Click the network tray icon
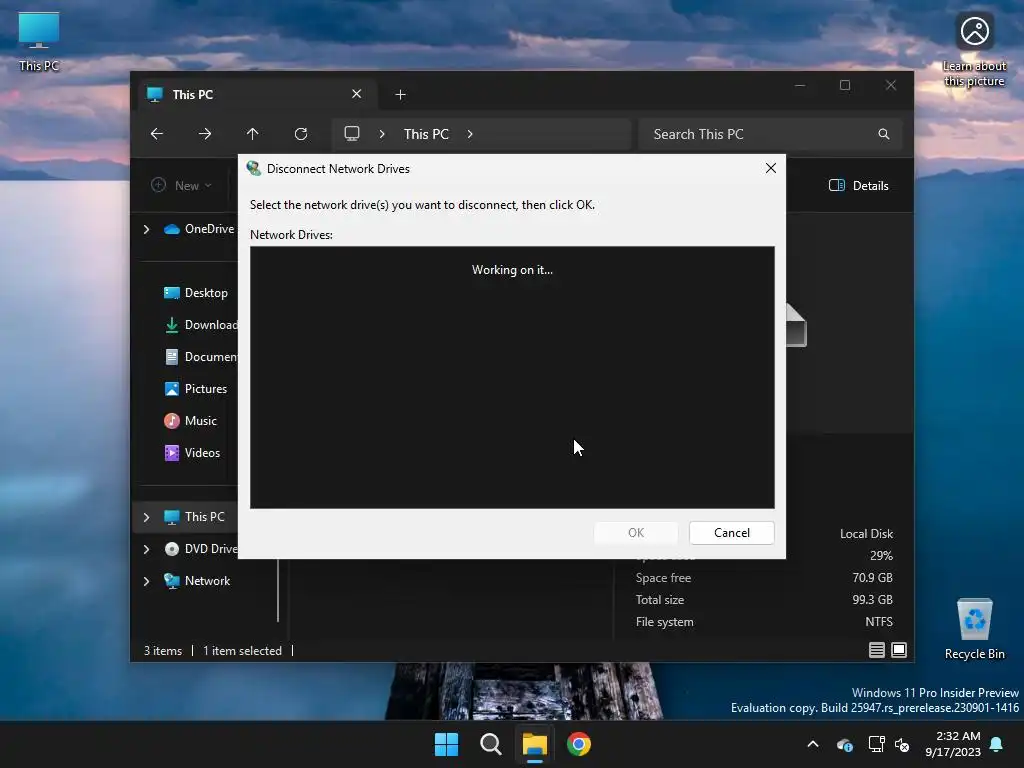The image size is (1024, 768). point(876,744)
